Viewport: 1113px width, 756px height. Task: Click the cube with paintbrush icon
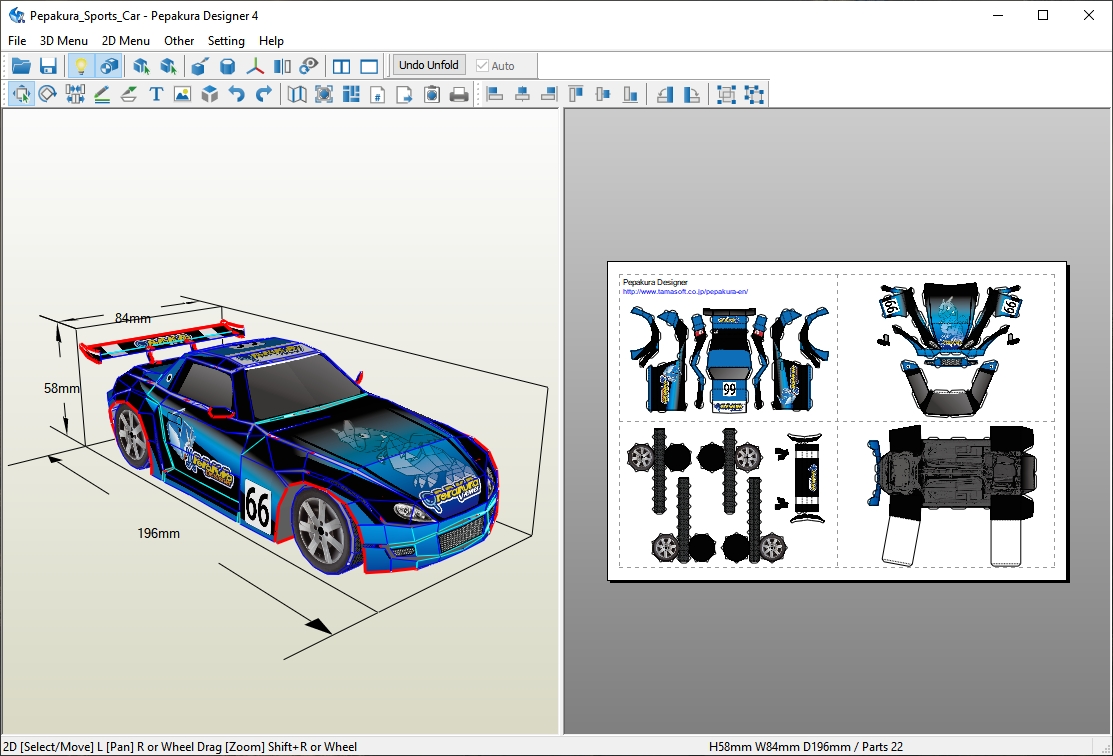pyautogui.click(x=199, y=66)
